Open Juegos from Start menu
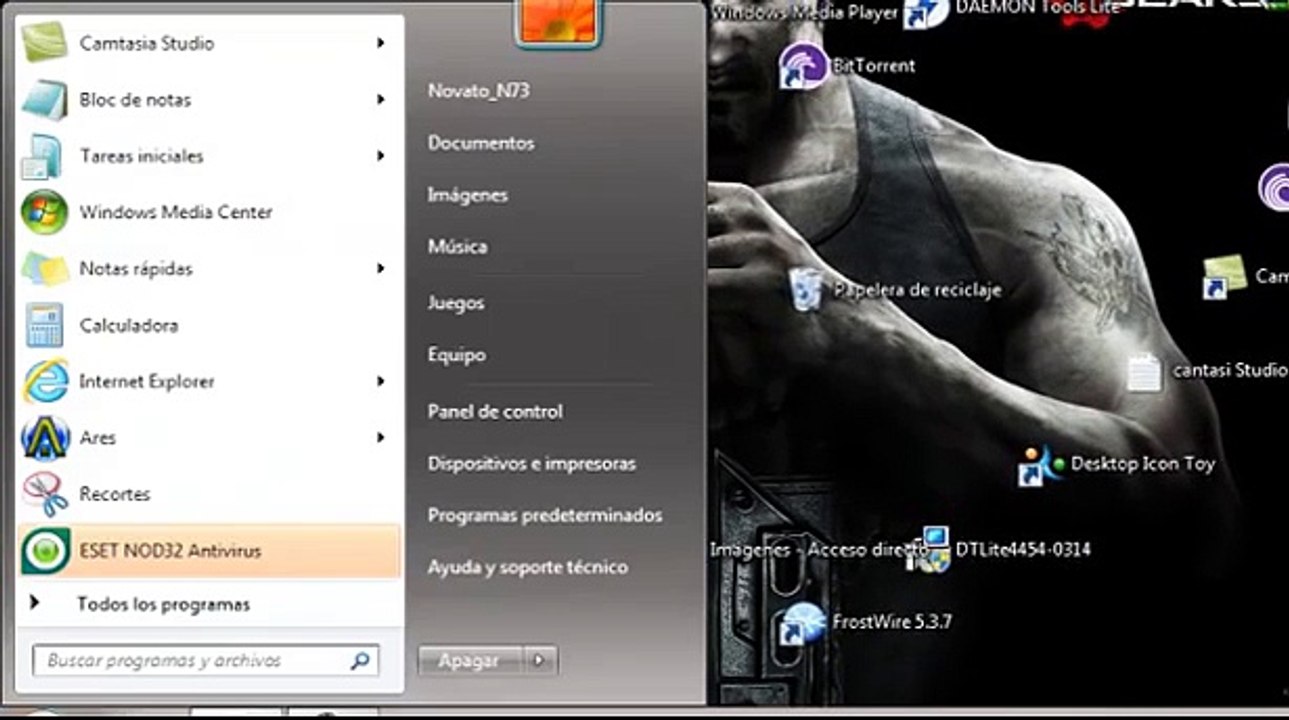Viewport: 1289px width, 720px height. point(456,303)
